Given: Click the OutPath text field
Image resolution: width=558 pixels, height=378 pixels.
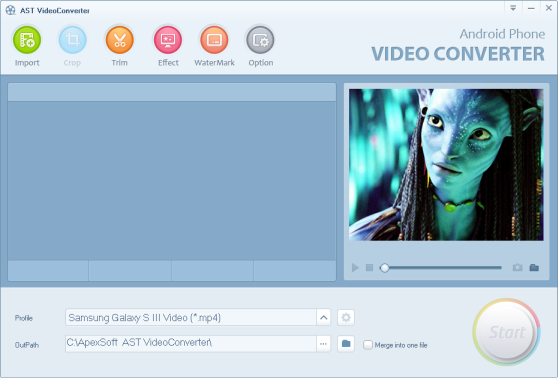Looking at the screenshot, I should click(191, 344).
